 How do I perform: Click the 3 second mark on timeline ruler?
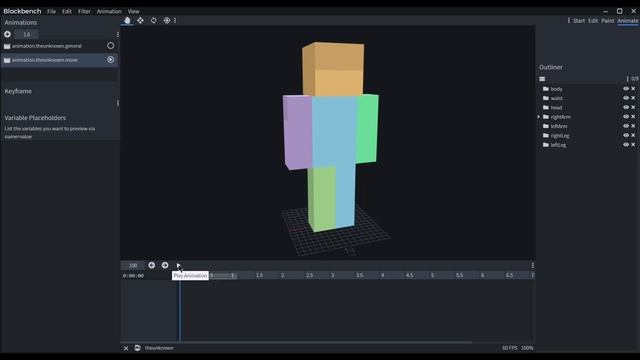point(332,276)
